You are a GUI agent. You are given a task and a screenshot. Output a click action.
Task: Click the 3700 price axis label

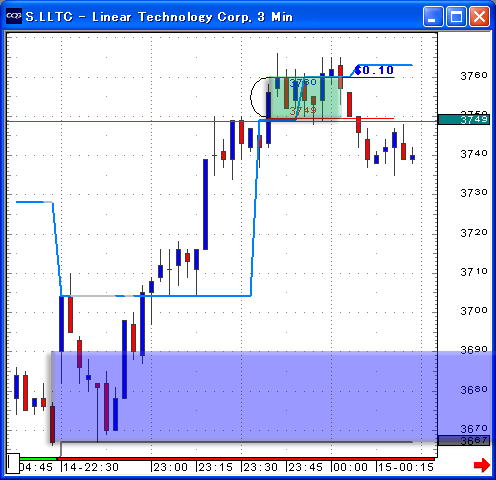474,311
